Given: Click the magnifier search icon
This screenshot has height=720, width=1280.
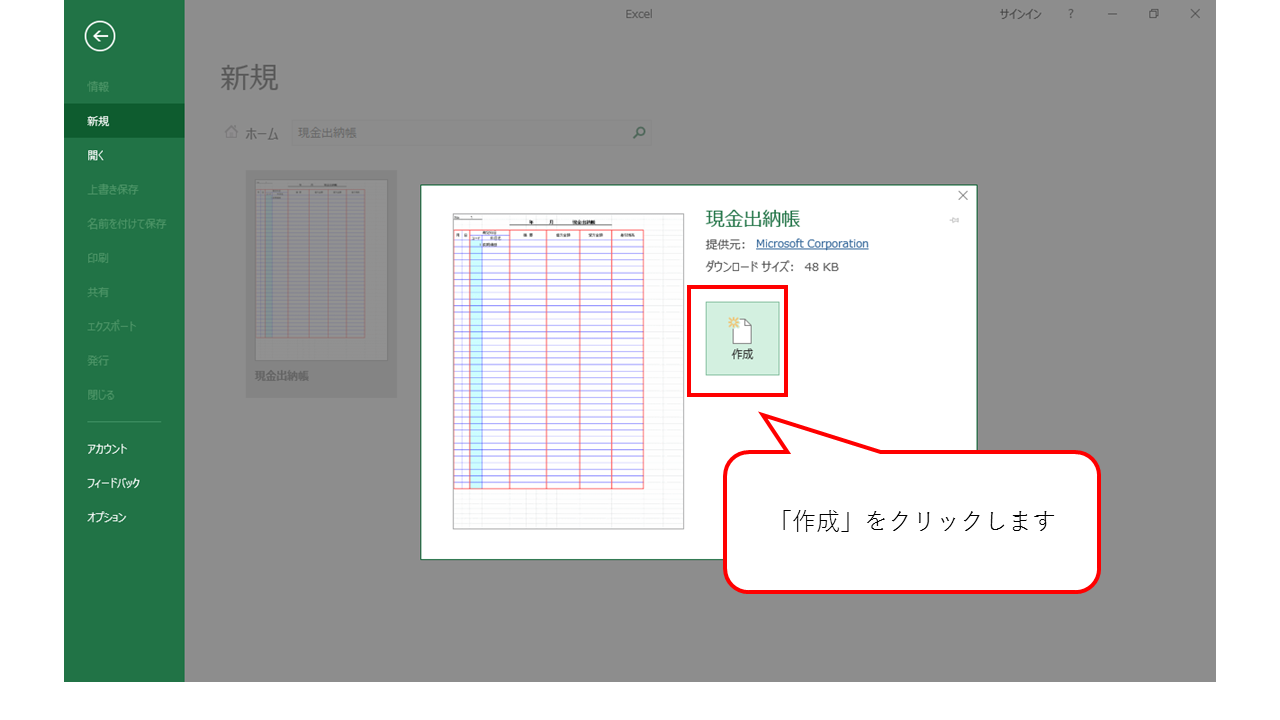Looking at the screenshot, I should pos(640,132).
